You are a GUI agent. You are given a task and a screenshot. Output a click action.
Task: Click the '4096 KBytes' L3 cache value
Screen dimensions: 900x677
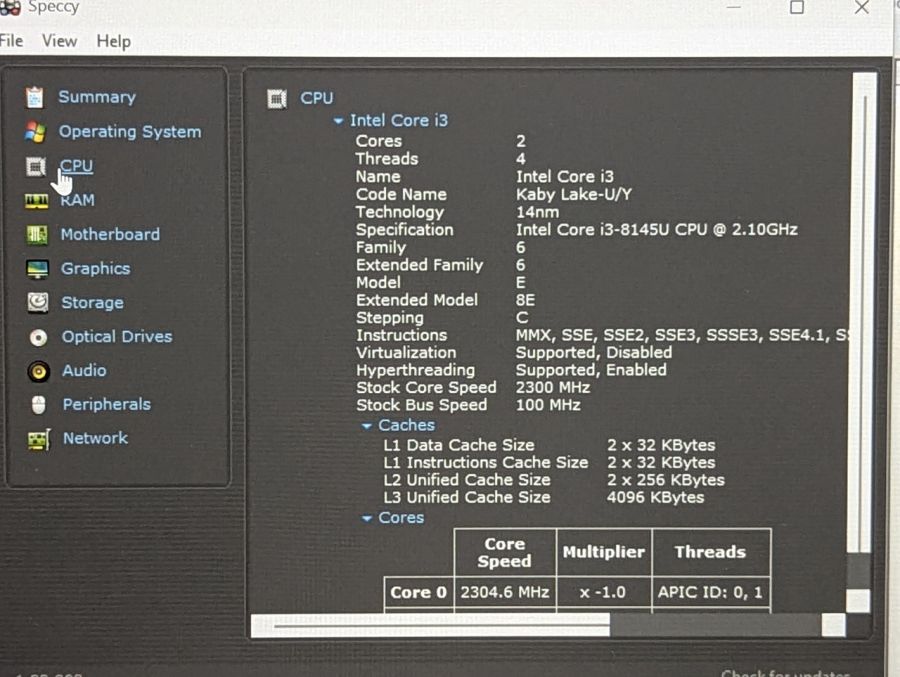655,497
